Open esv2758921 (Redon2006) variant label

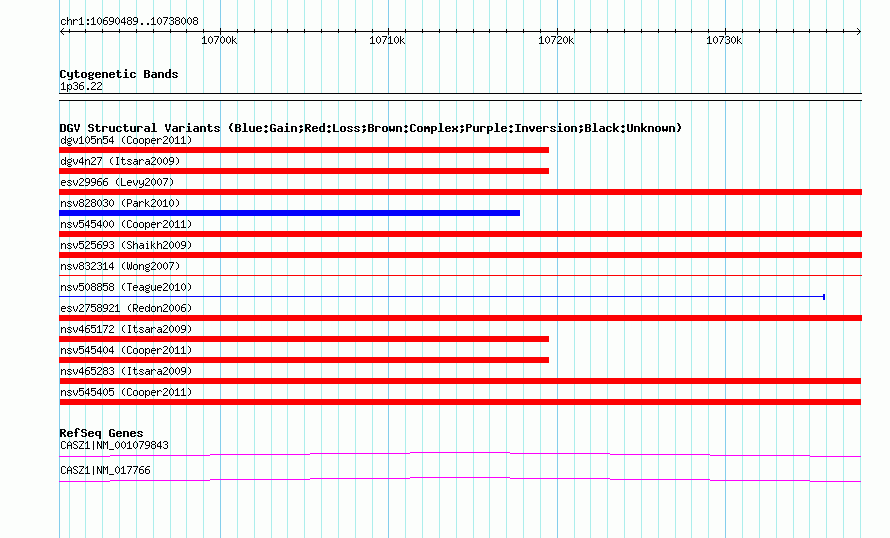point(126,308)
